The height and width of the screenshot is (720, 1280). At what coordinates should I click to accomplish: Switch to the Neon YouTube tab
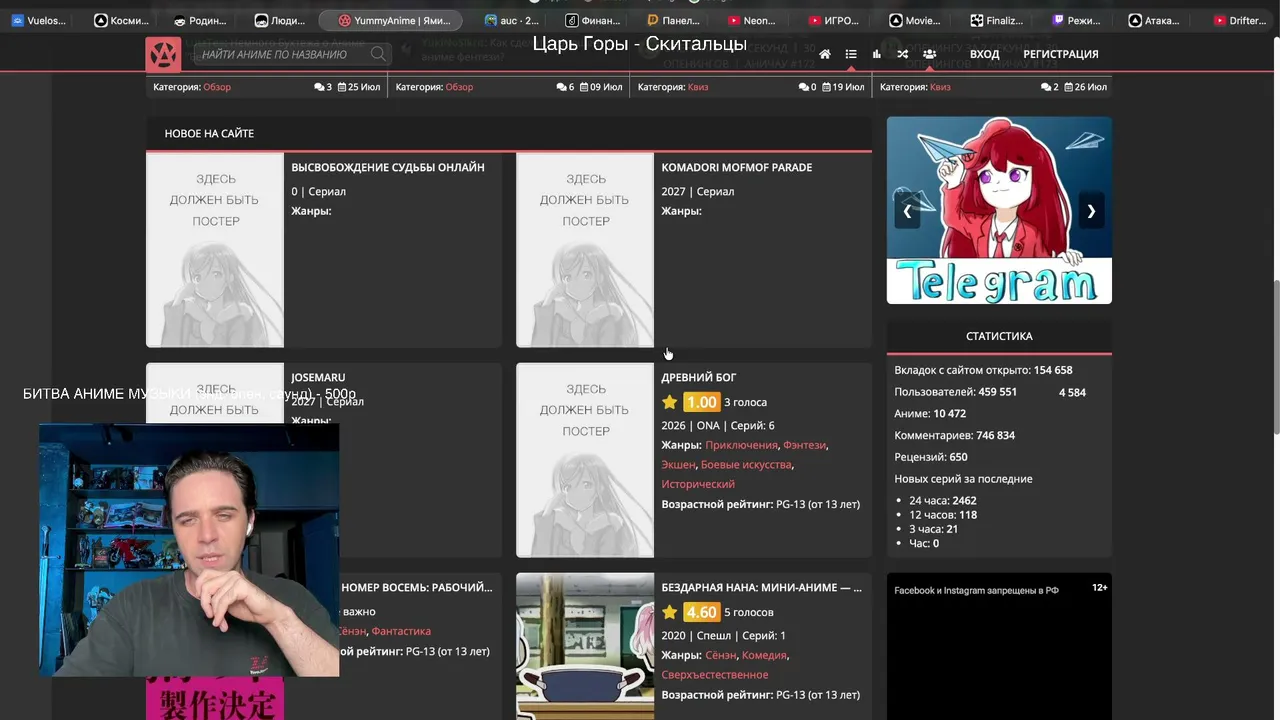point(752,20)
